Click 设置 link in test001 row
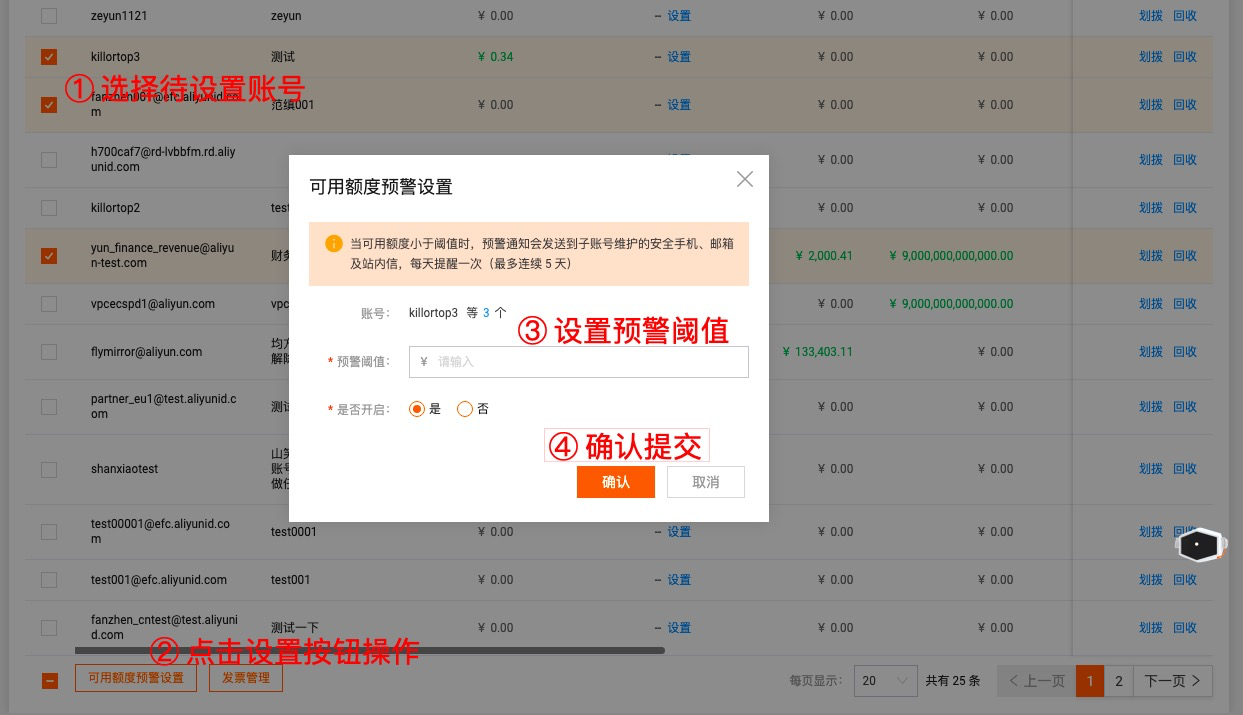The image size is (1243, 715). (x=679, y=580)
